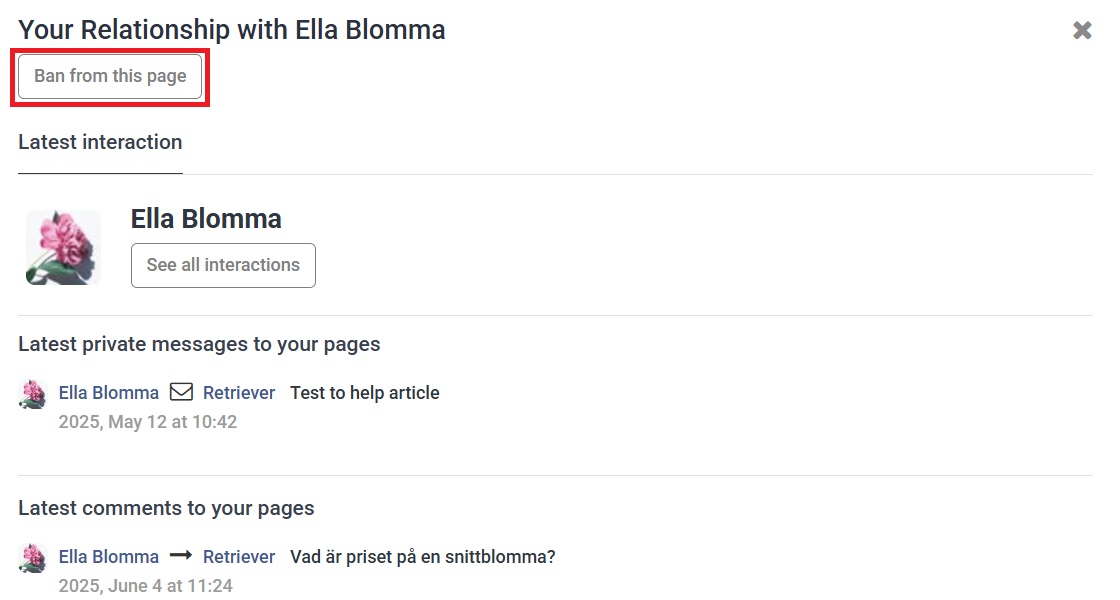Click the June 4 at 11:24 timestamp
Image resolution: width=1120 pixels, height=600 pixels.
[146, 586]
